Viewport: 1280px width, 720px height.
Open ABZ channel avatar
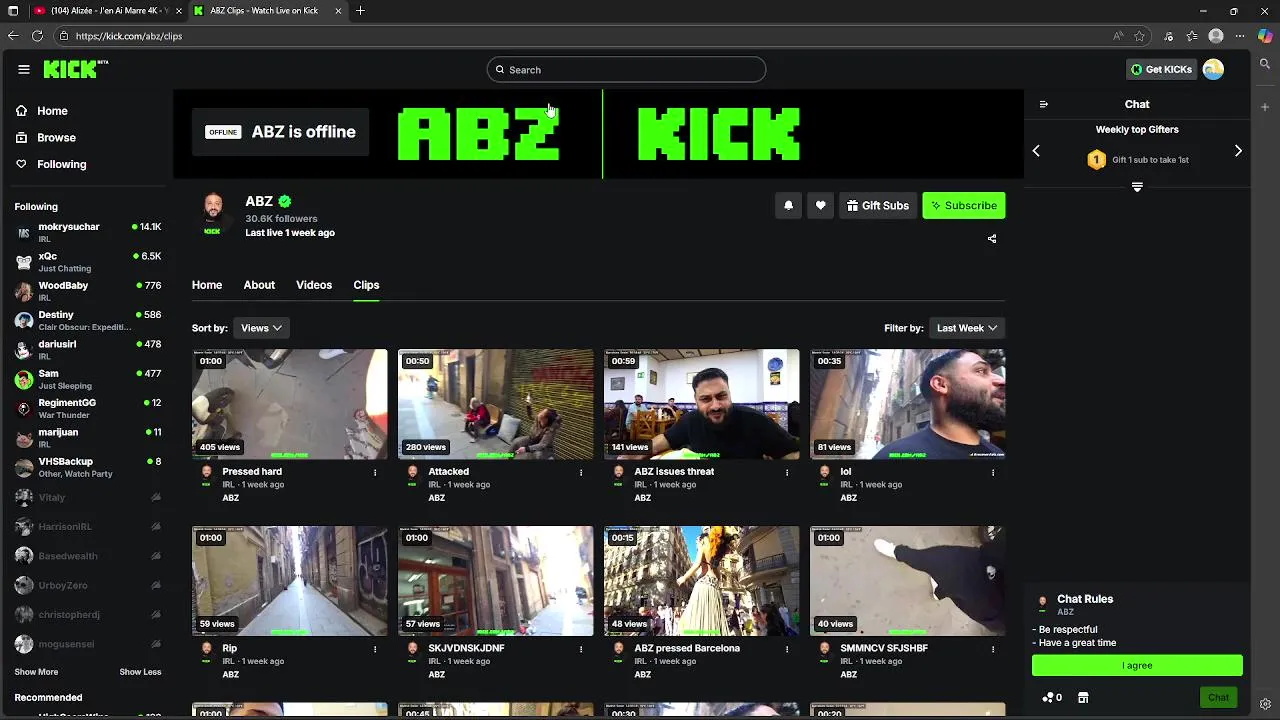pyautogui.click(x=213, y=212)
